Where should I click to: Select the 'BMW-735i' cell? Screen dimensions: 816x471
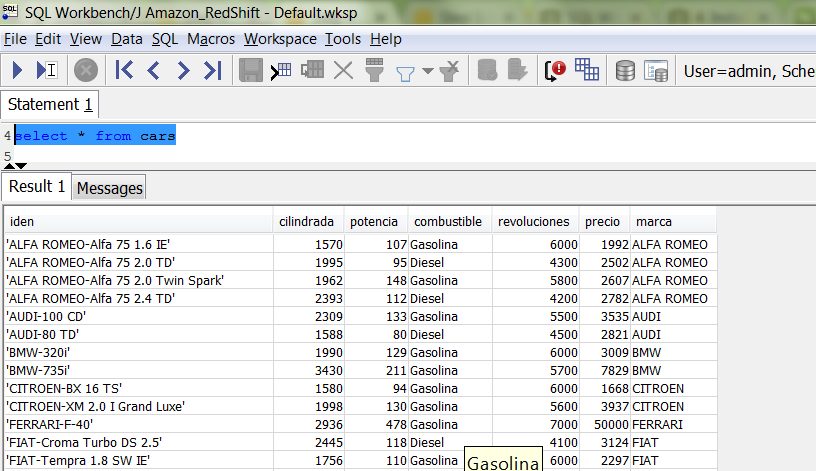coord(139,371)
